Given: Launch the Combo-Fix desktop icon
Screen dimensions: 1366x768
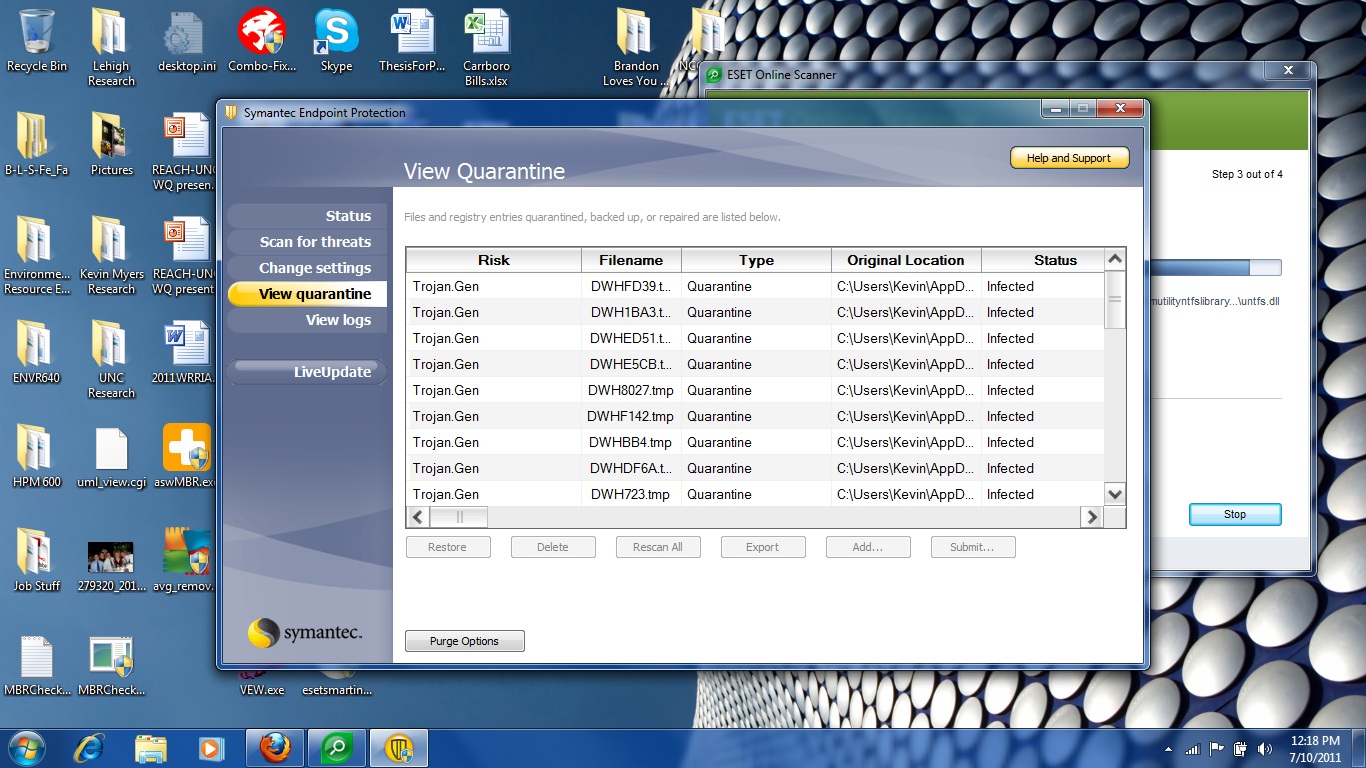Looking at the screenshot, I should click(x=262, y=40).
